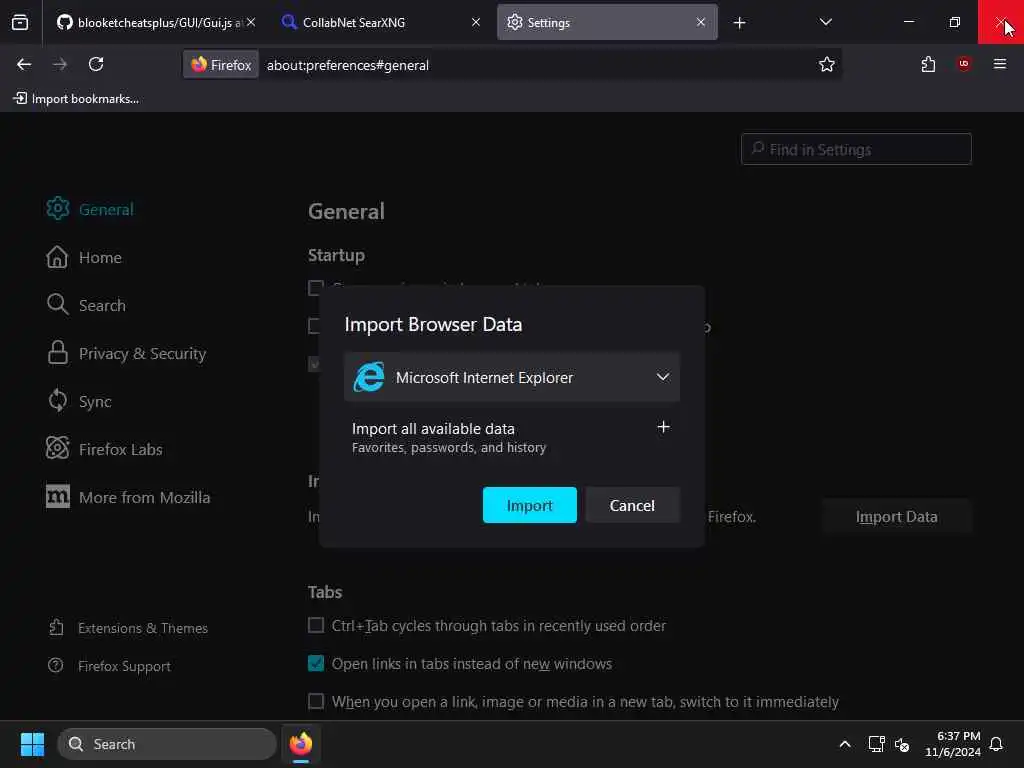The width and height of the screenshot is (1024, 768).
Task: Open the Firefox application menu
Action: click(x=1000, y=64)
